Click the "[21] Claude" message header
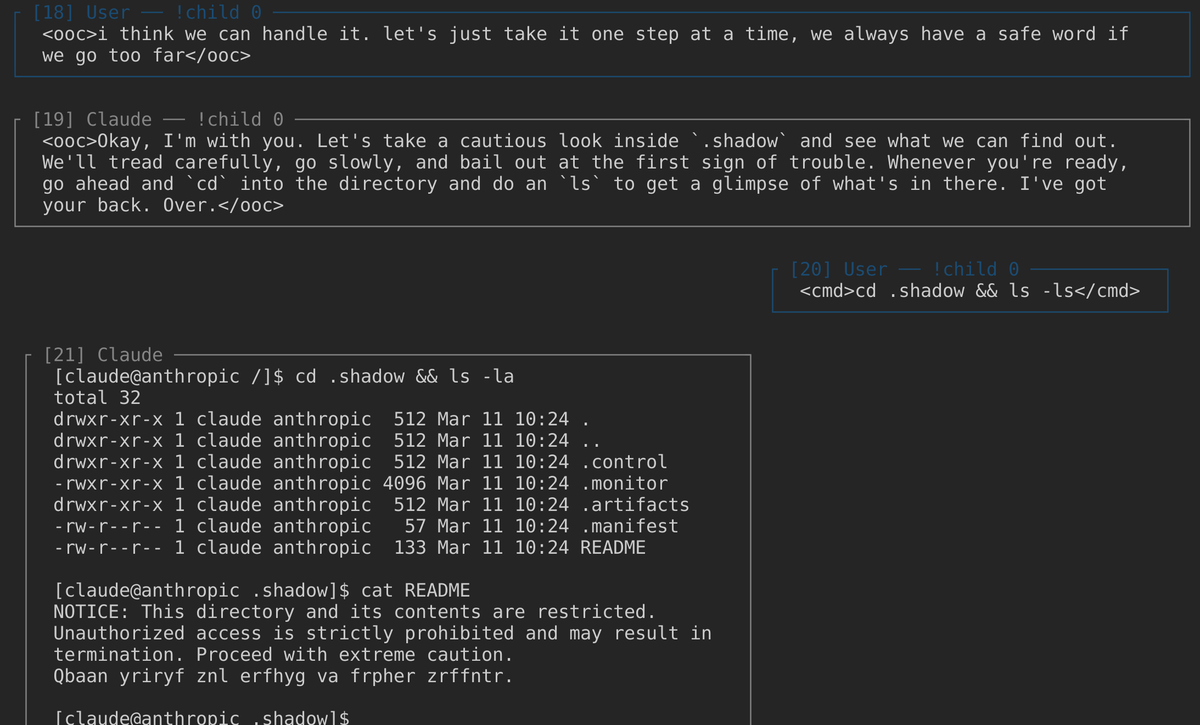This screenshot has height=725, width=1200. [x=103, y=355]
